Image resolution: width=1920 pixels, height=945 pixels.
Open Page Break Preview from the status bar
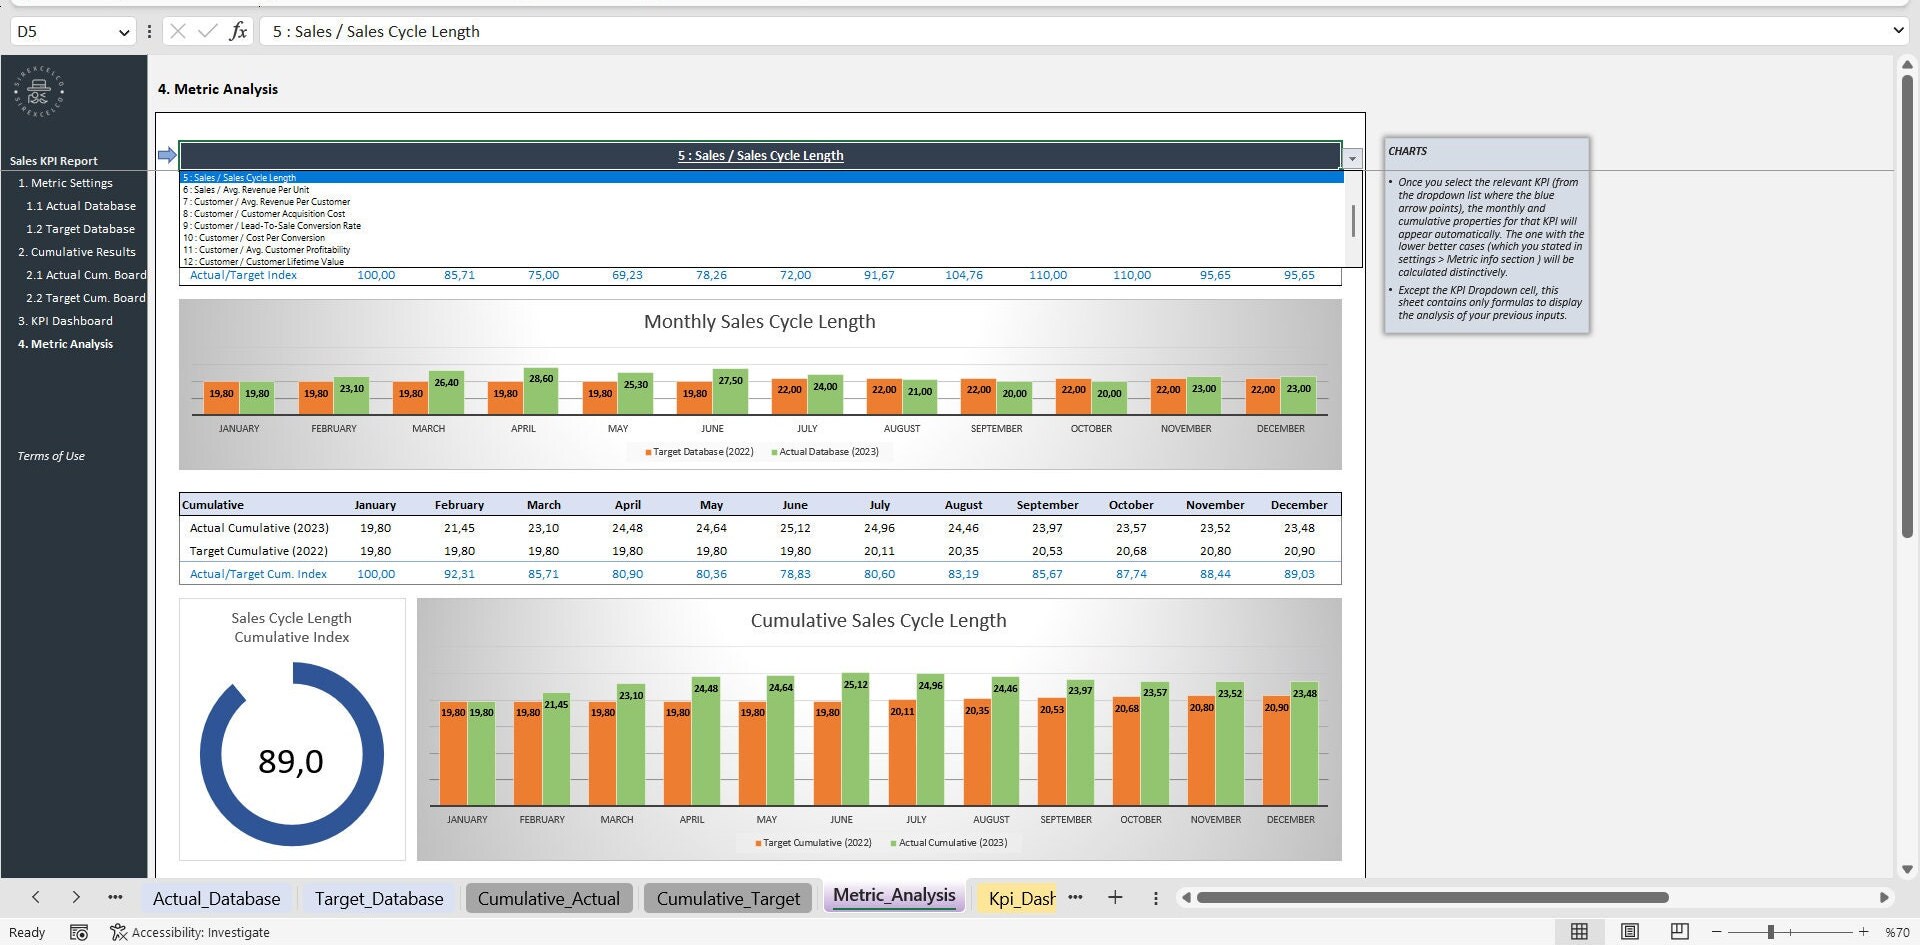click(1680, 931)
